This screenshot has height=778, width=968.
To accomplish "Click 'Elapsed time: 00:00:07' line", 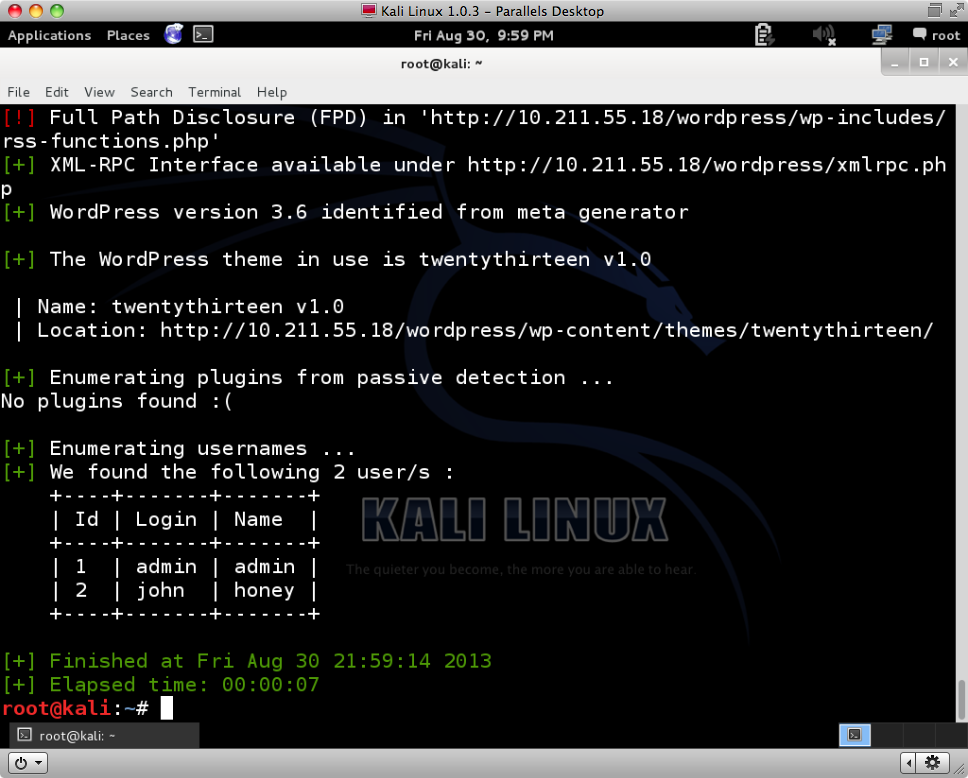I will (161, 684).
